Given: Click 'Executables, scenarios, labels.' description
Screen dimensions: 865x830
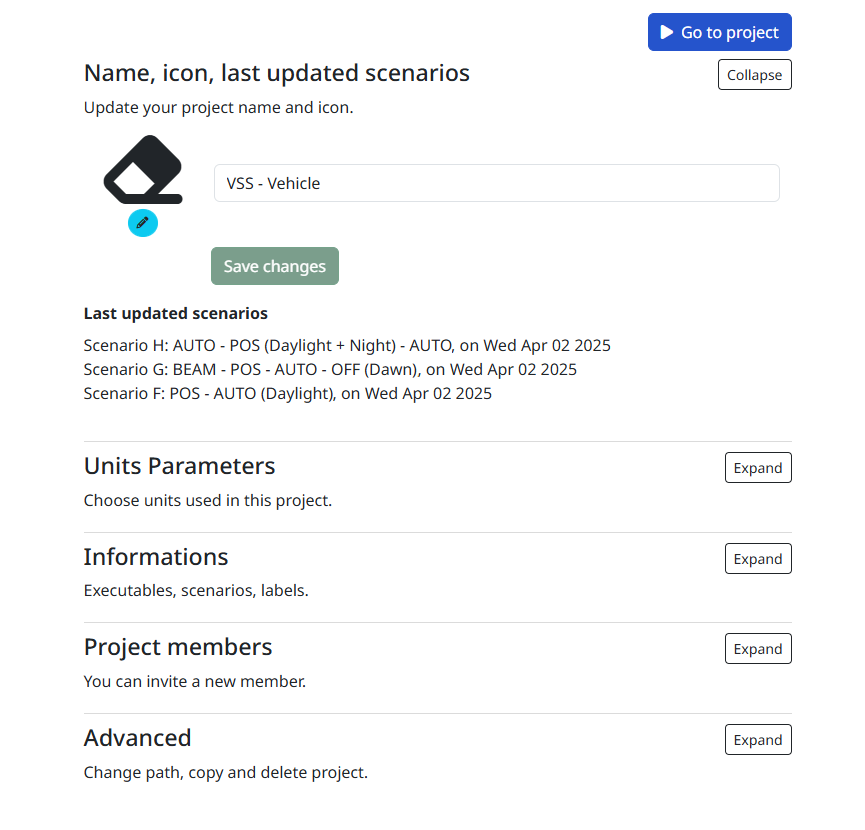Looking at the screenshot, I should point(196,591).
